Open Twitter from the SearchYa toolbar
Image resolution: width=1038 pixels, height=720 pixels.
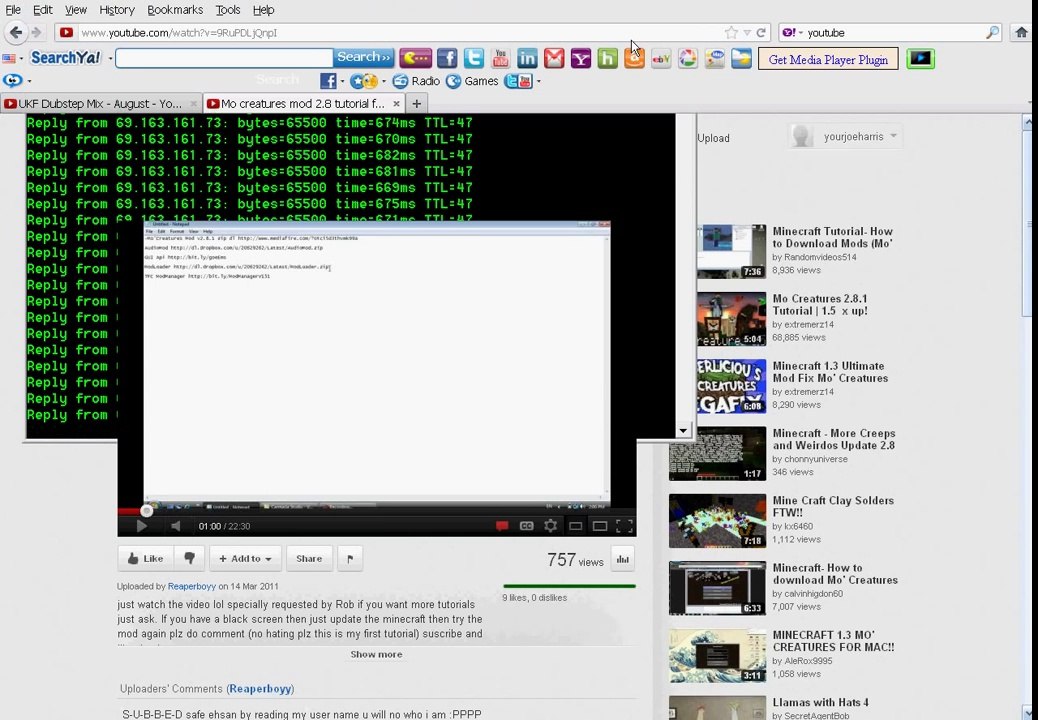click(473, 58)
